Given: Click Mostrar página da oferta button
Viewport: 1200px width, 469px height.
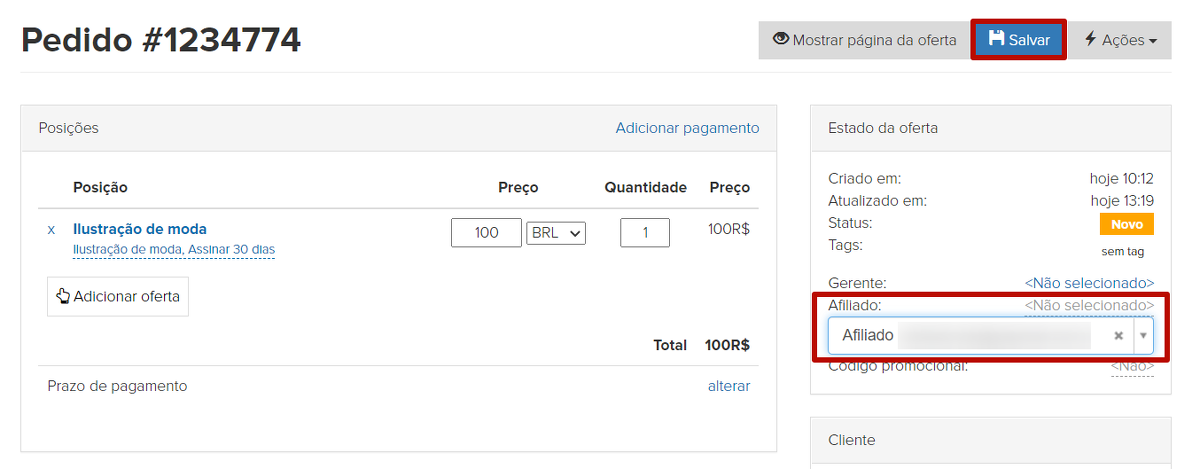Looking at the screenshot, I should coord(864,40).
